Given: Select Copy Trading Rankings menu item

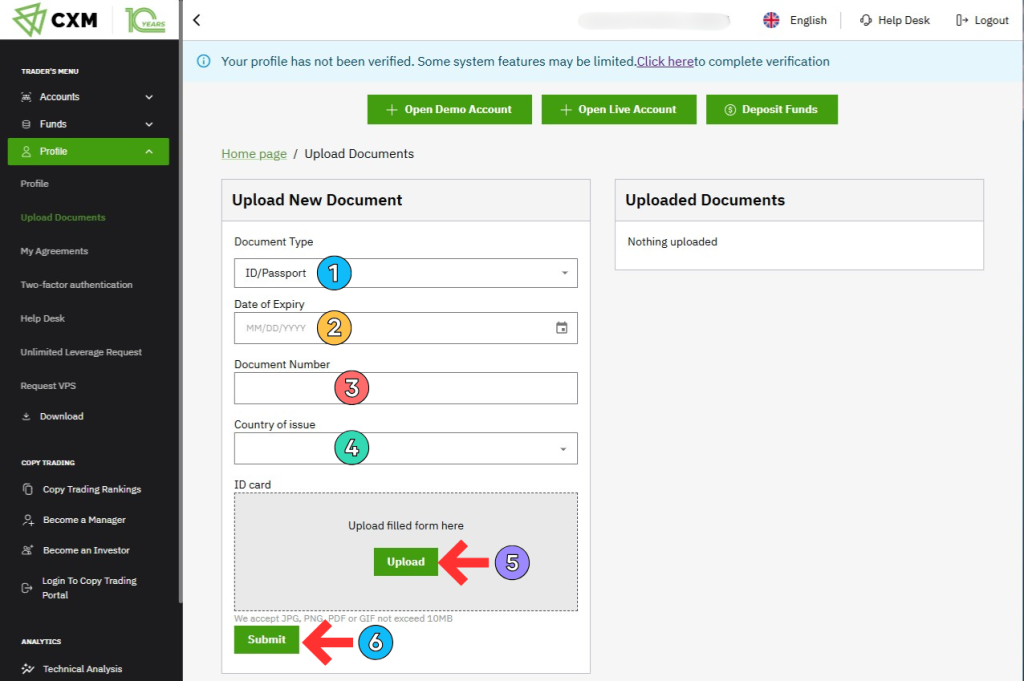Looking at the screenshot, I should coord(91,490).
